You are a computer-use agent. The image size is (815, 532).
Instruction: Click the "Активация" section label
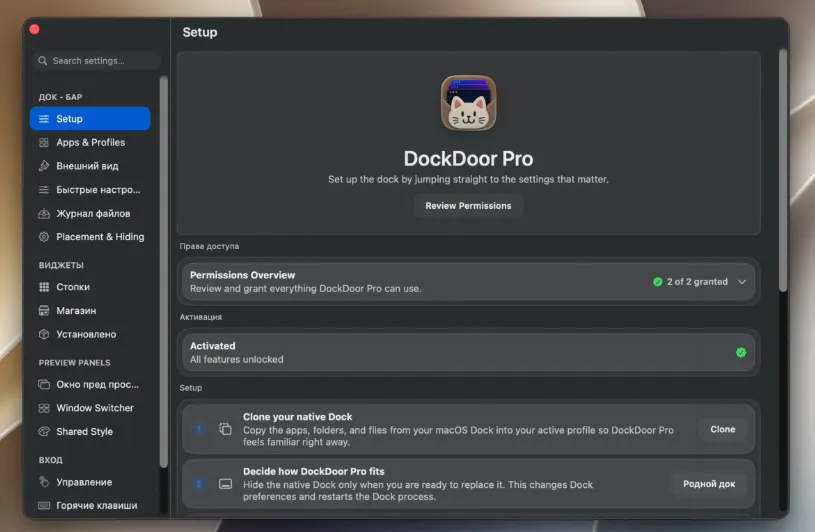(201, 317)
